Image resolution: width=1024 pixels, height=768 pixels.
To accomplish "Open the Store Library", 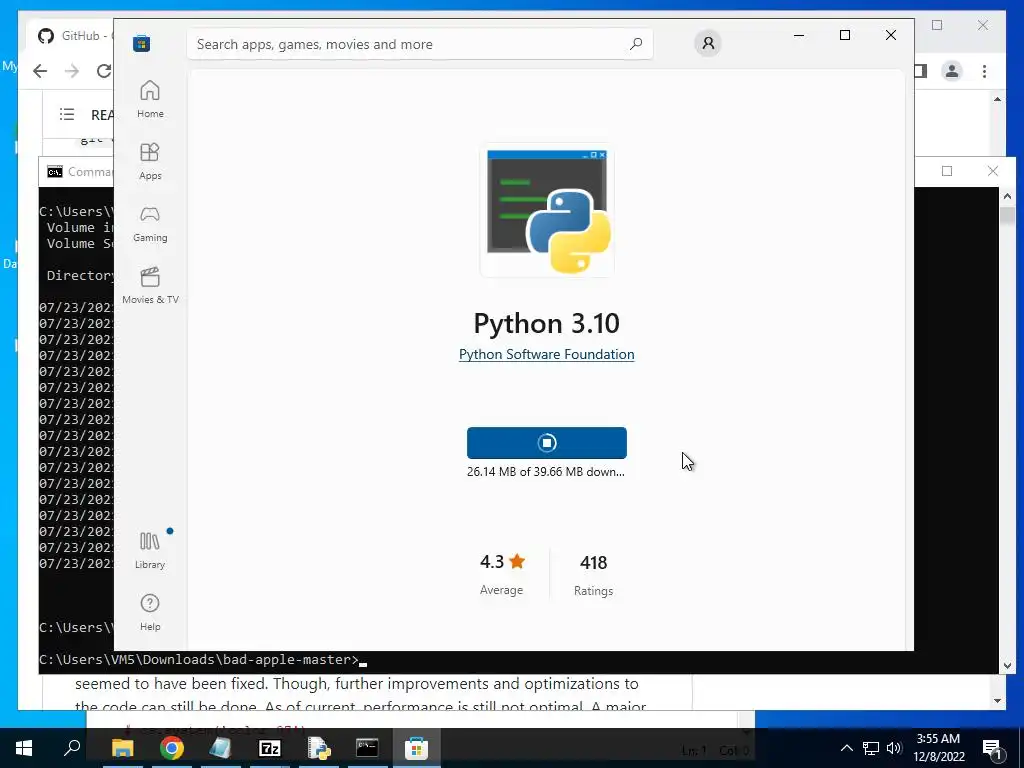I will (x=150, y=551).
